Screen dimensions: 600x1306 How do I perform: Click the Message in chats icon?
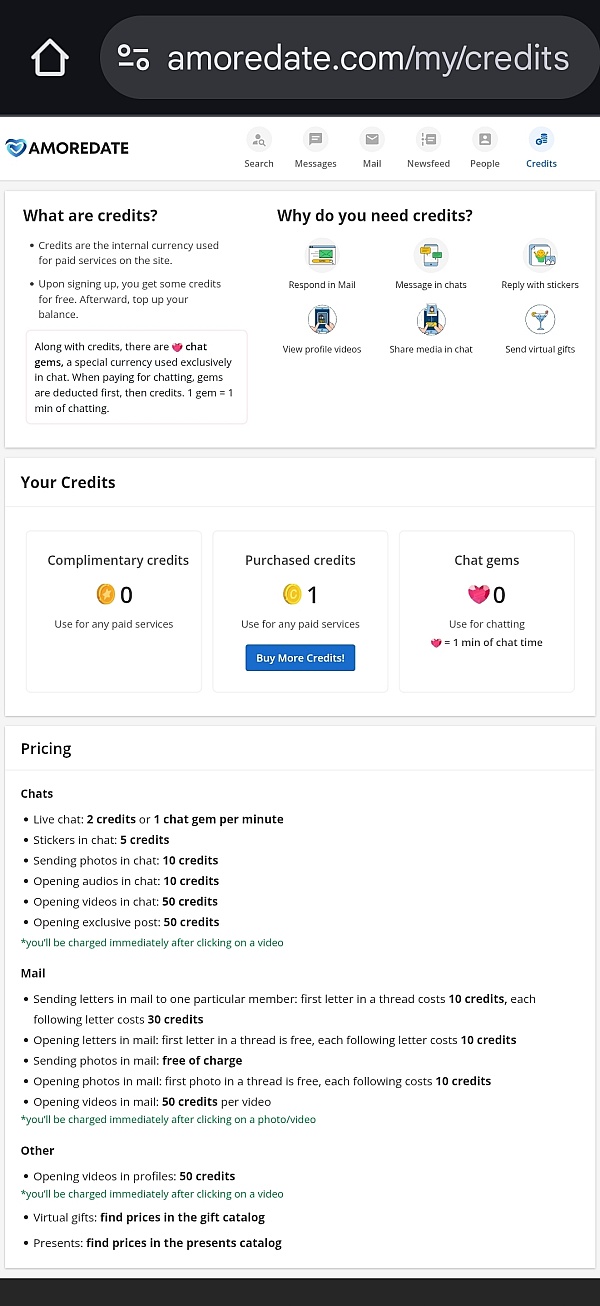[x=431, y=256]
